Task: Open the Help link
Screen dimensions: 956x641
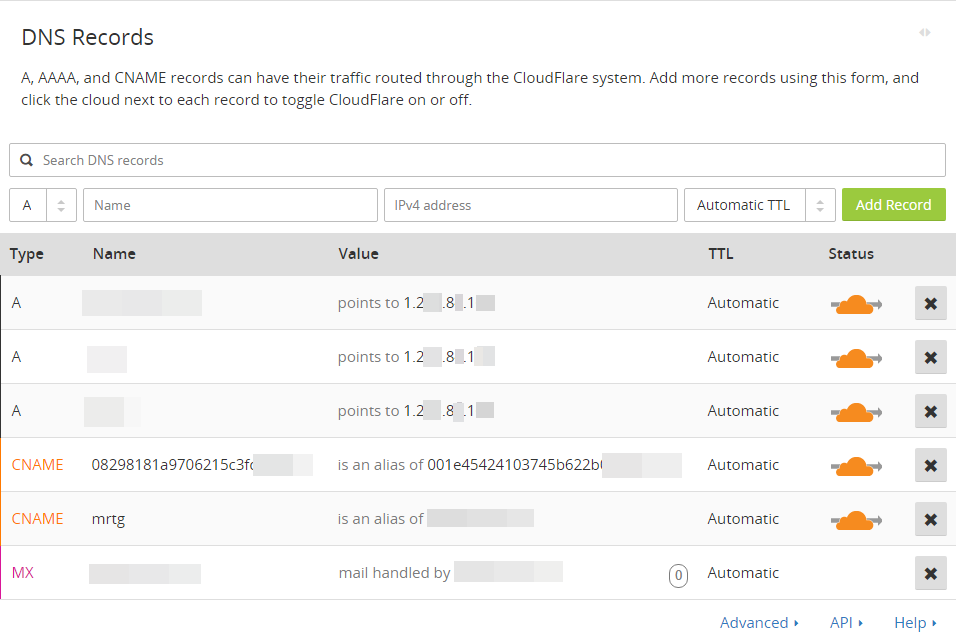Action: 915,623
